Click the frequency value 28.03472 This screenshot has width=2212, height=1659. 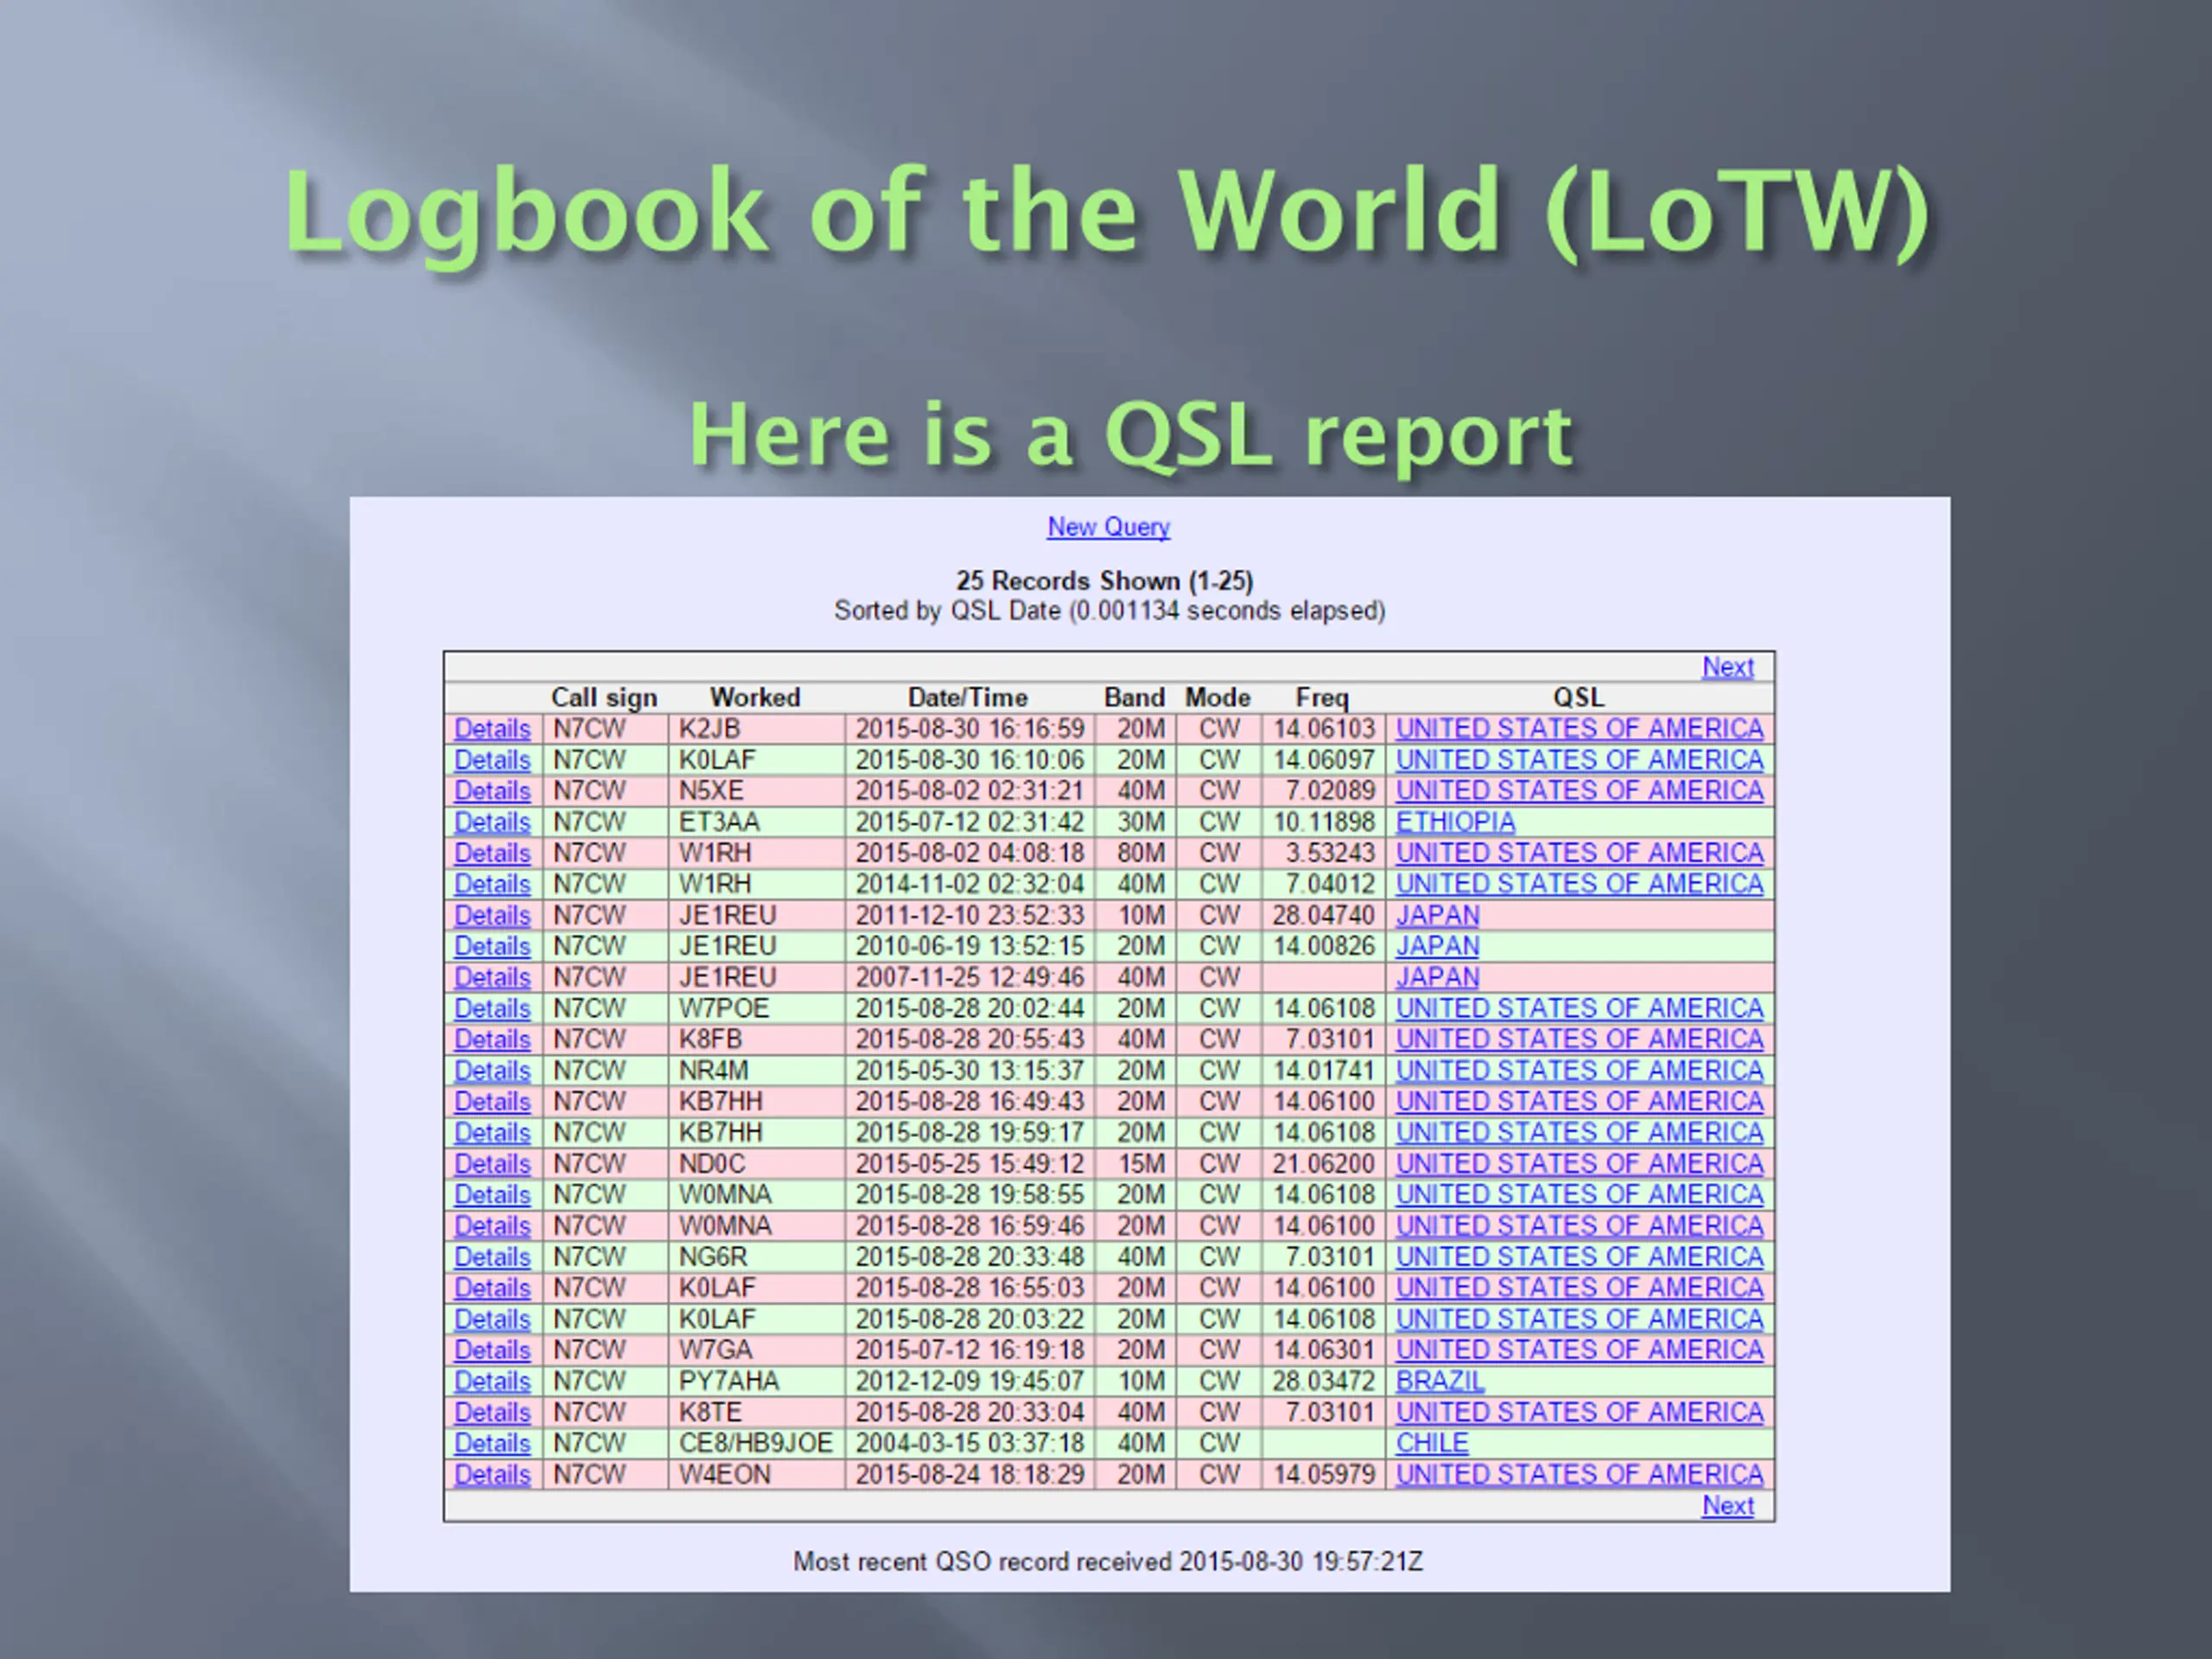[1324, 1381]
